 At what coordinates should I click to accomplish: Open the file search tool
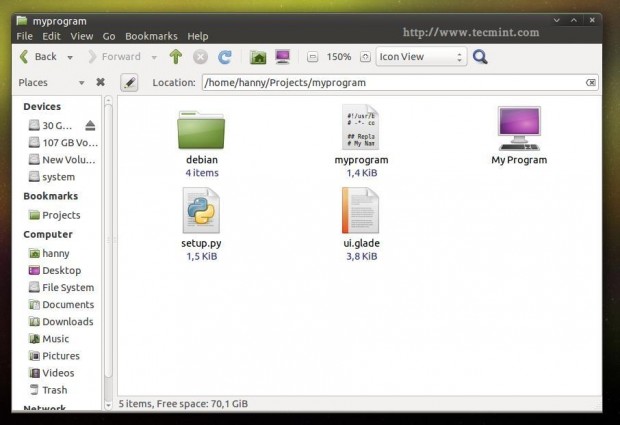tap(480, 57)
